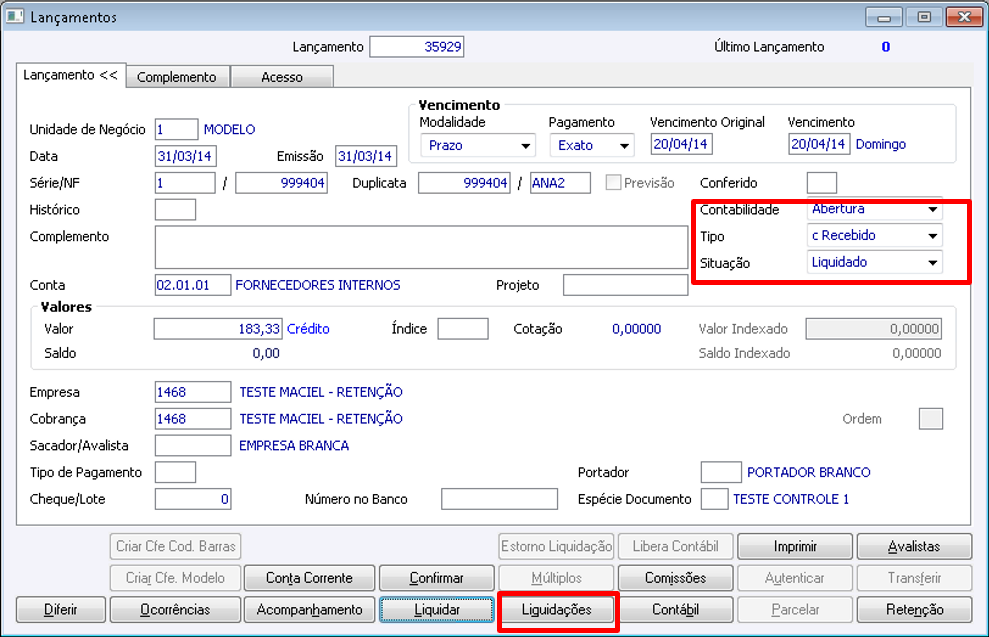Select the Lançamento << tab
989x637 pixels.
[71, 75]
